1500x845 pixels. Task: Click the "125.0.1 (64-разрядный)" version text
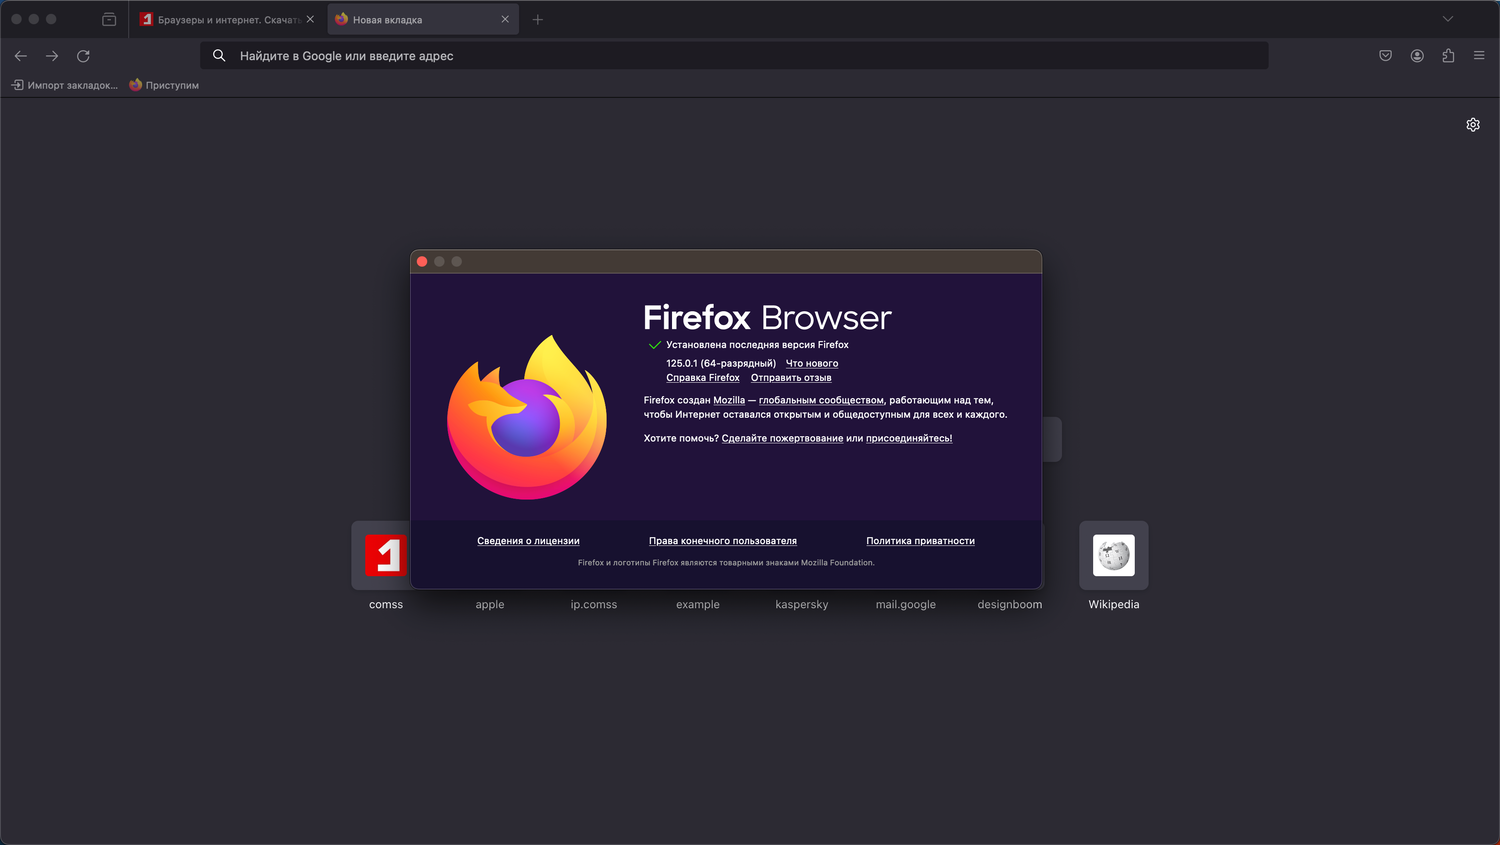pyautogui.click(x=721, y=364)
